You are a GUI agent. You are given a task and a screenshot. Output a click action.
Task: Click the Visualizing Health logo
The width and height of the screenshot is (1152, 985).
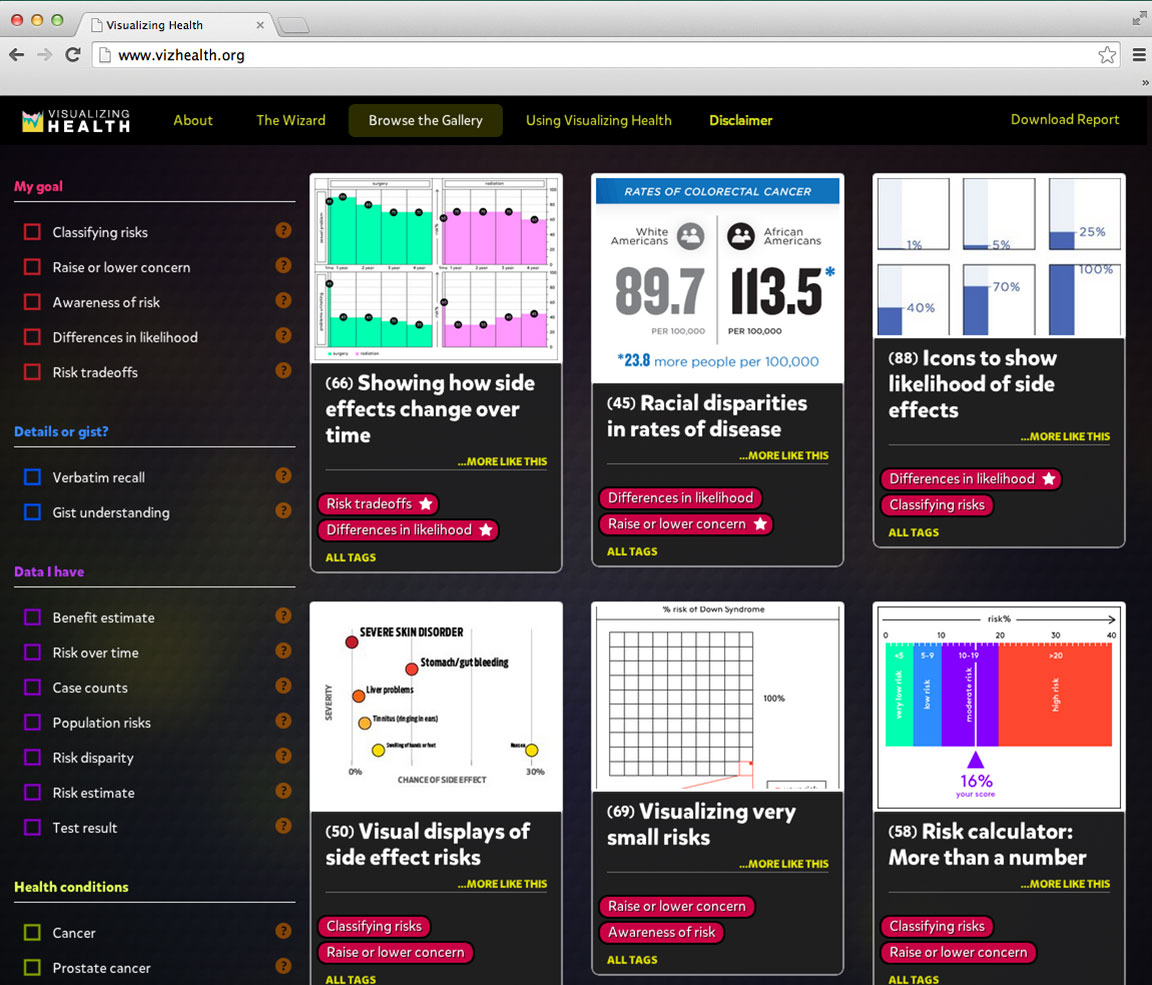point(76,120)
